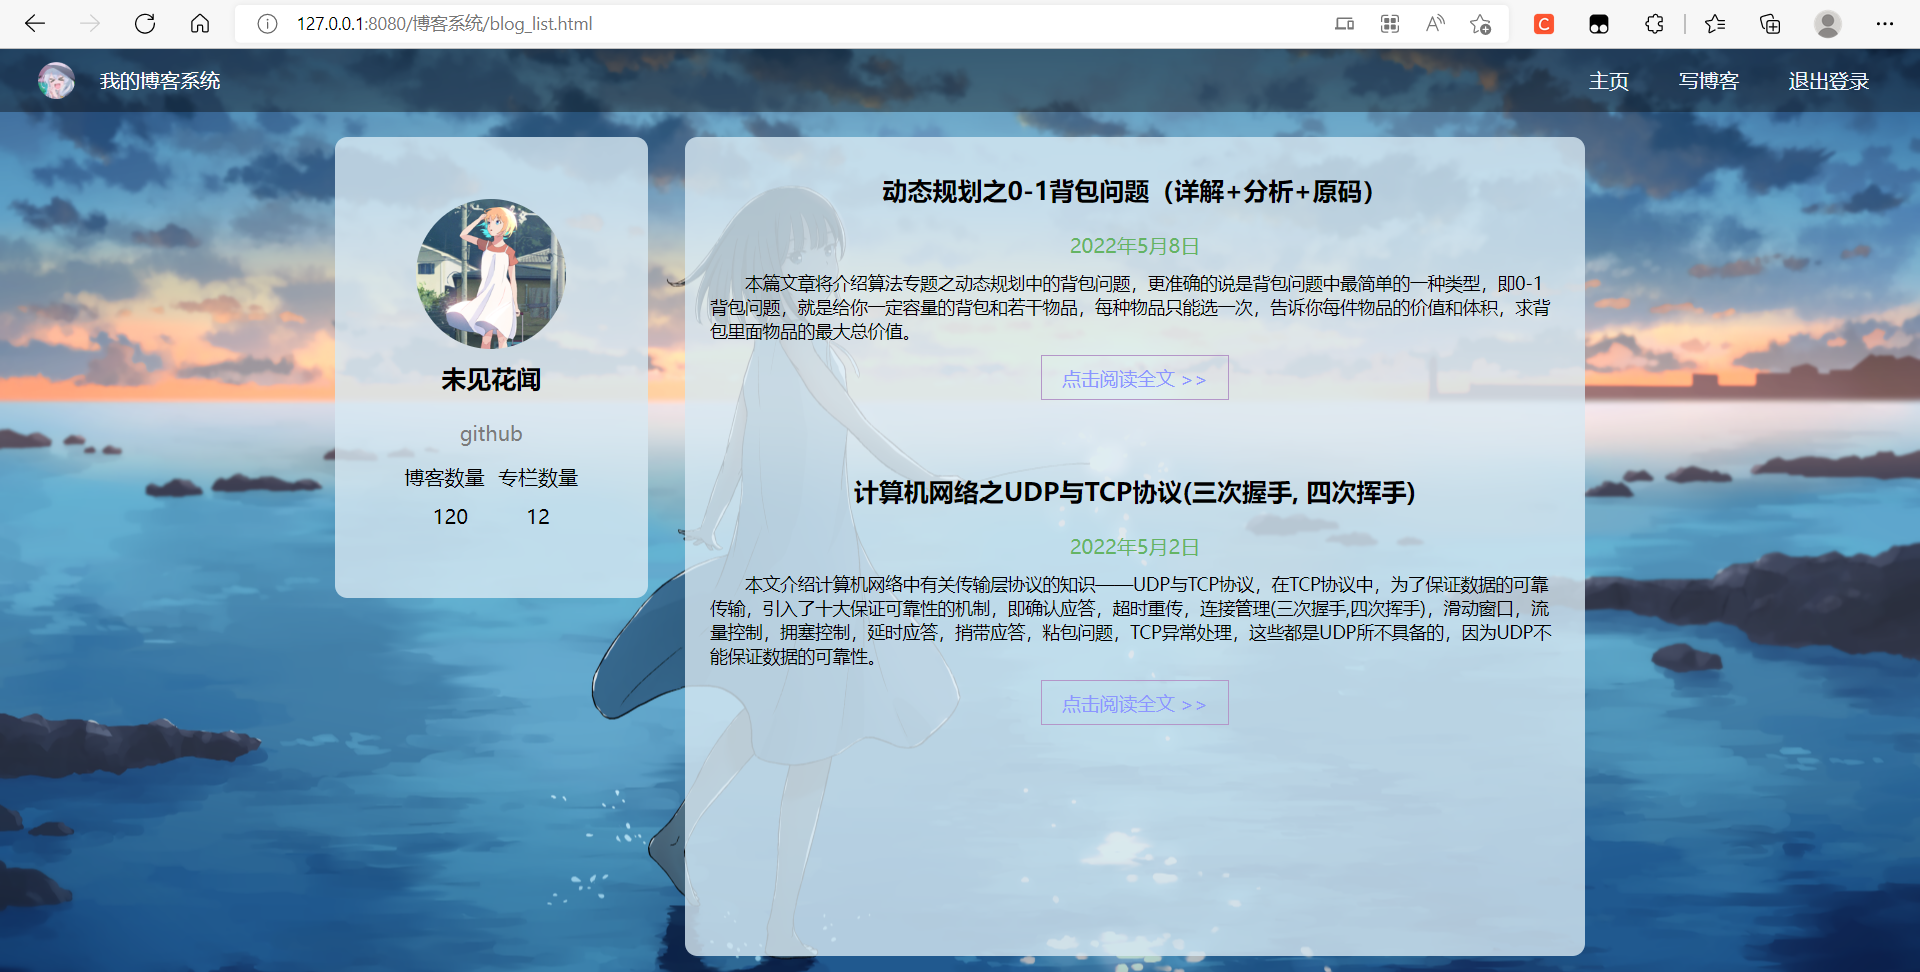This screenshot has height=972, width=1920.
Task: Select 主页 in the navigation bar
Action: [1608, 80]
